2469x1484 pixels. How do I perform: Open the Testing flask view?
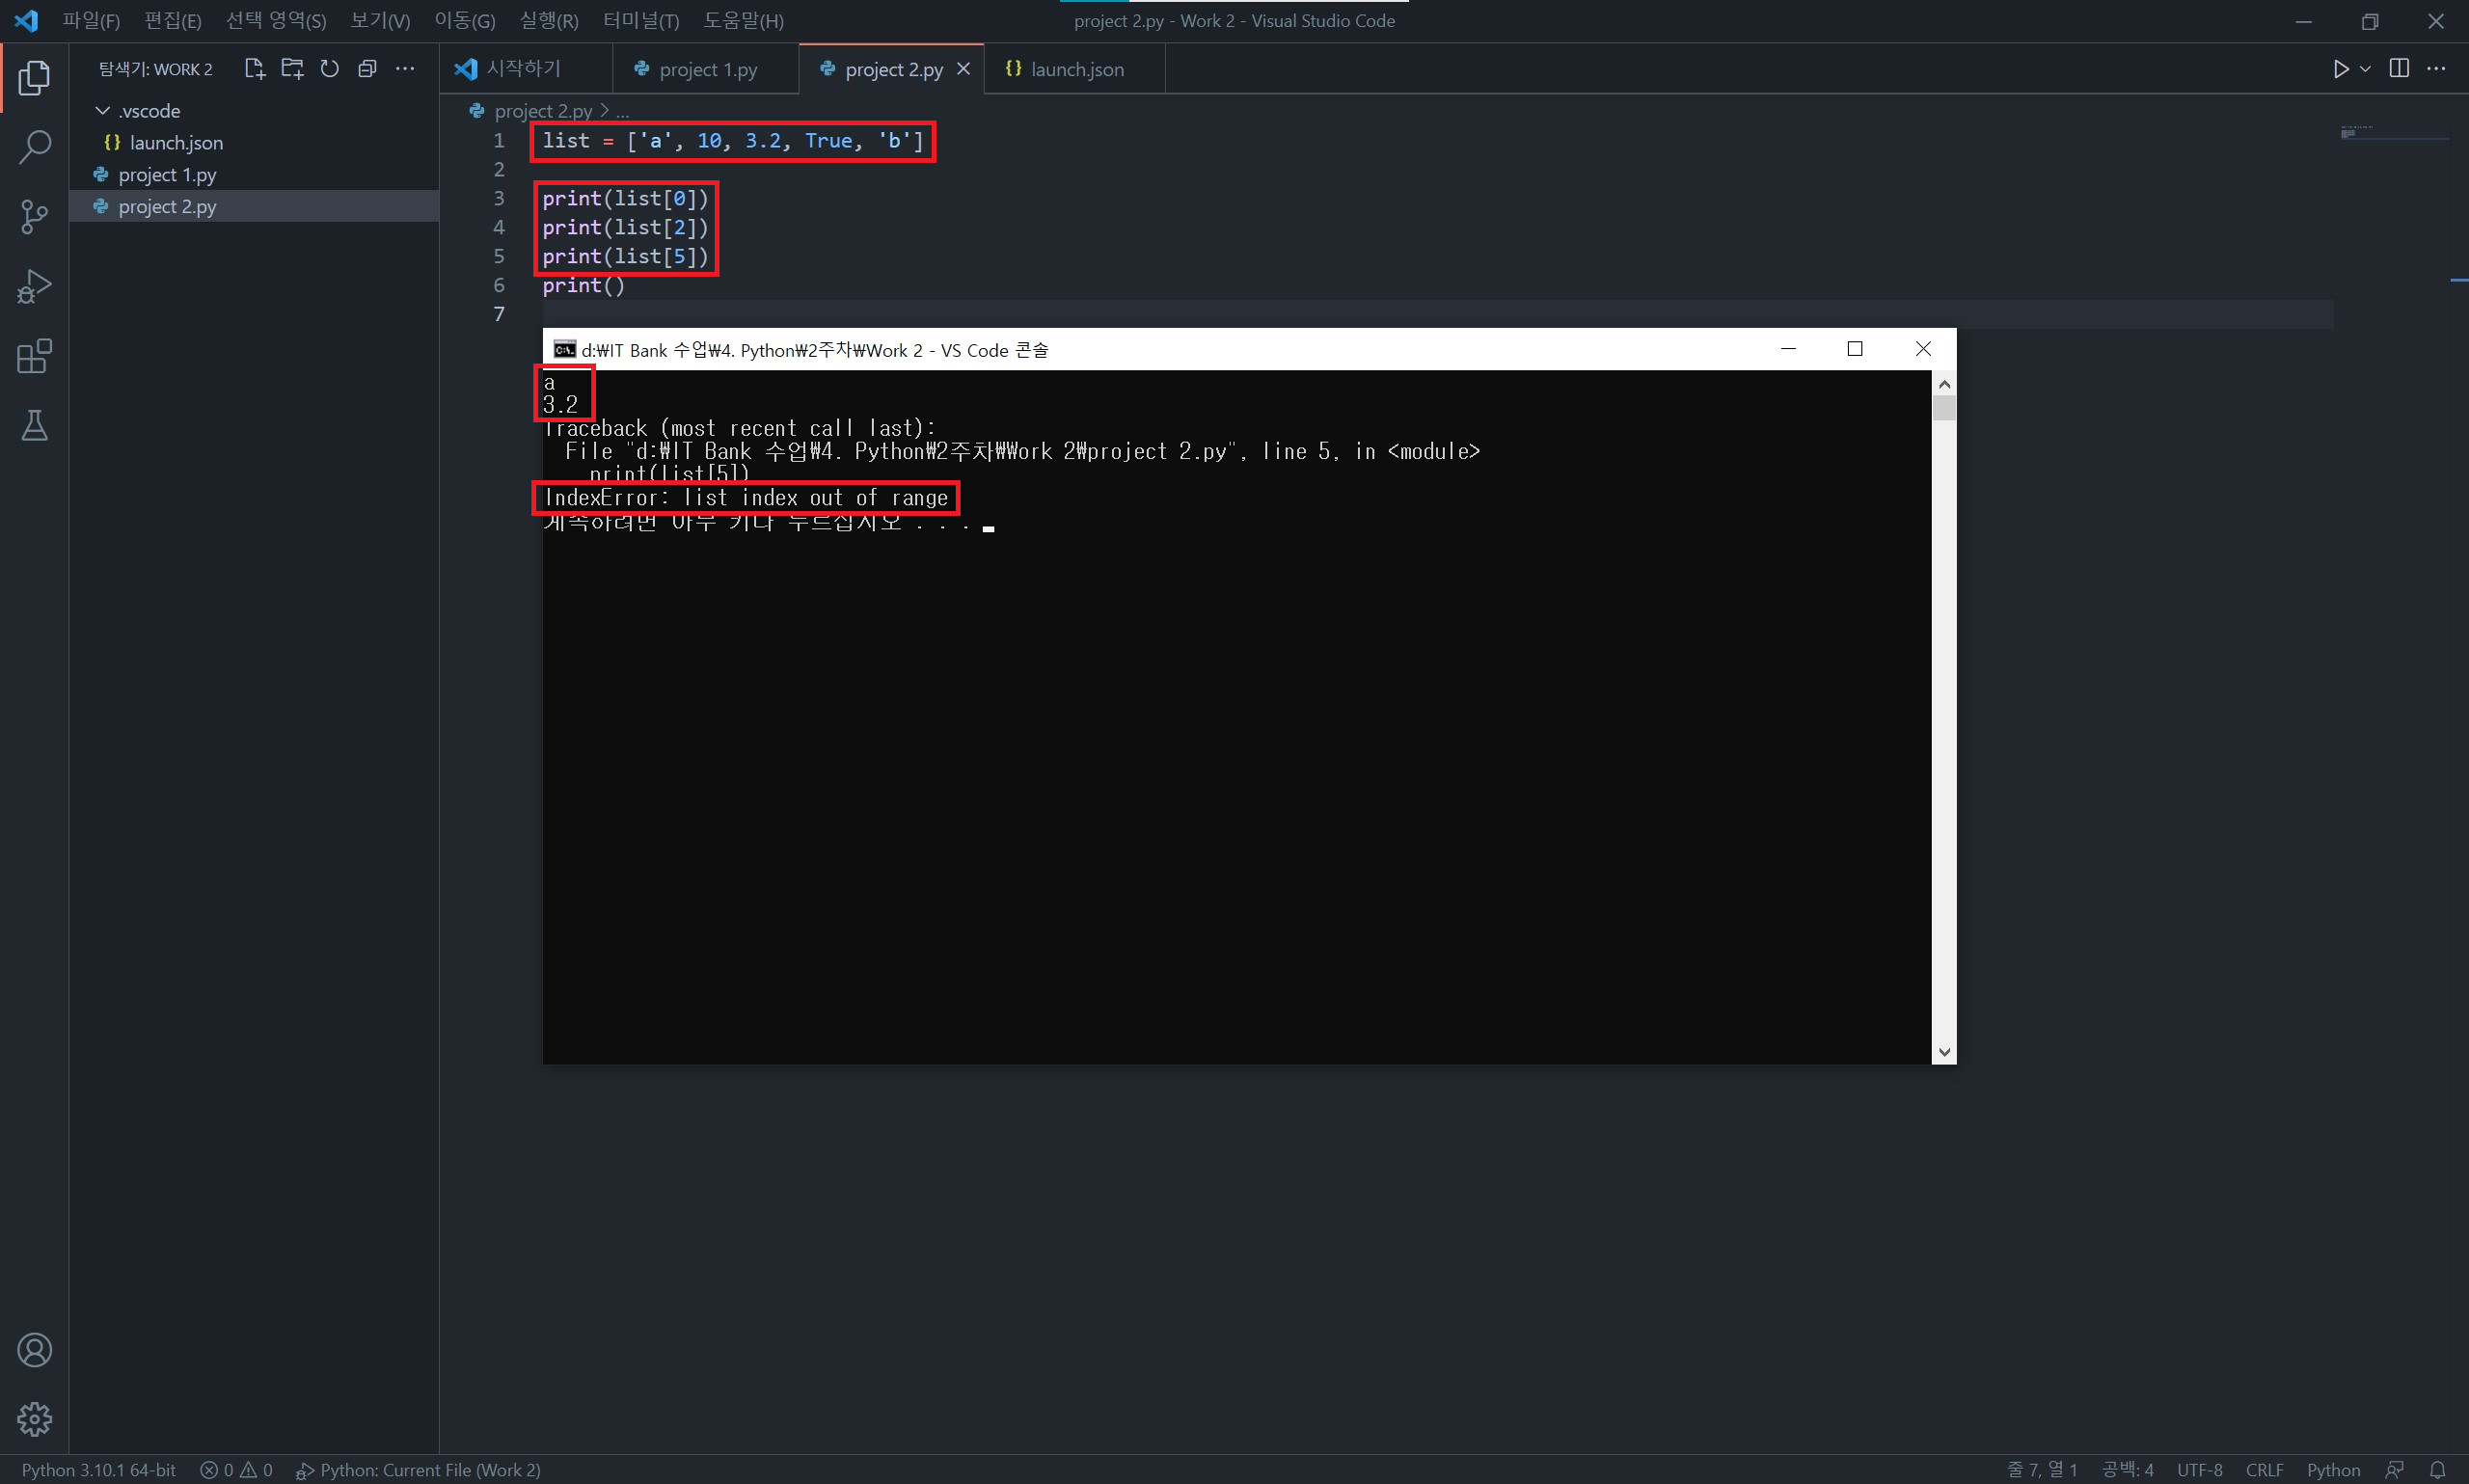coord(34,426)
